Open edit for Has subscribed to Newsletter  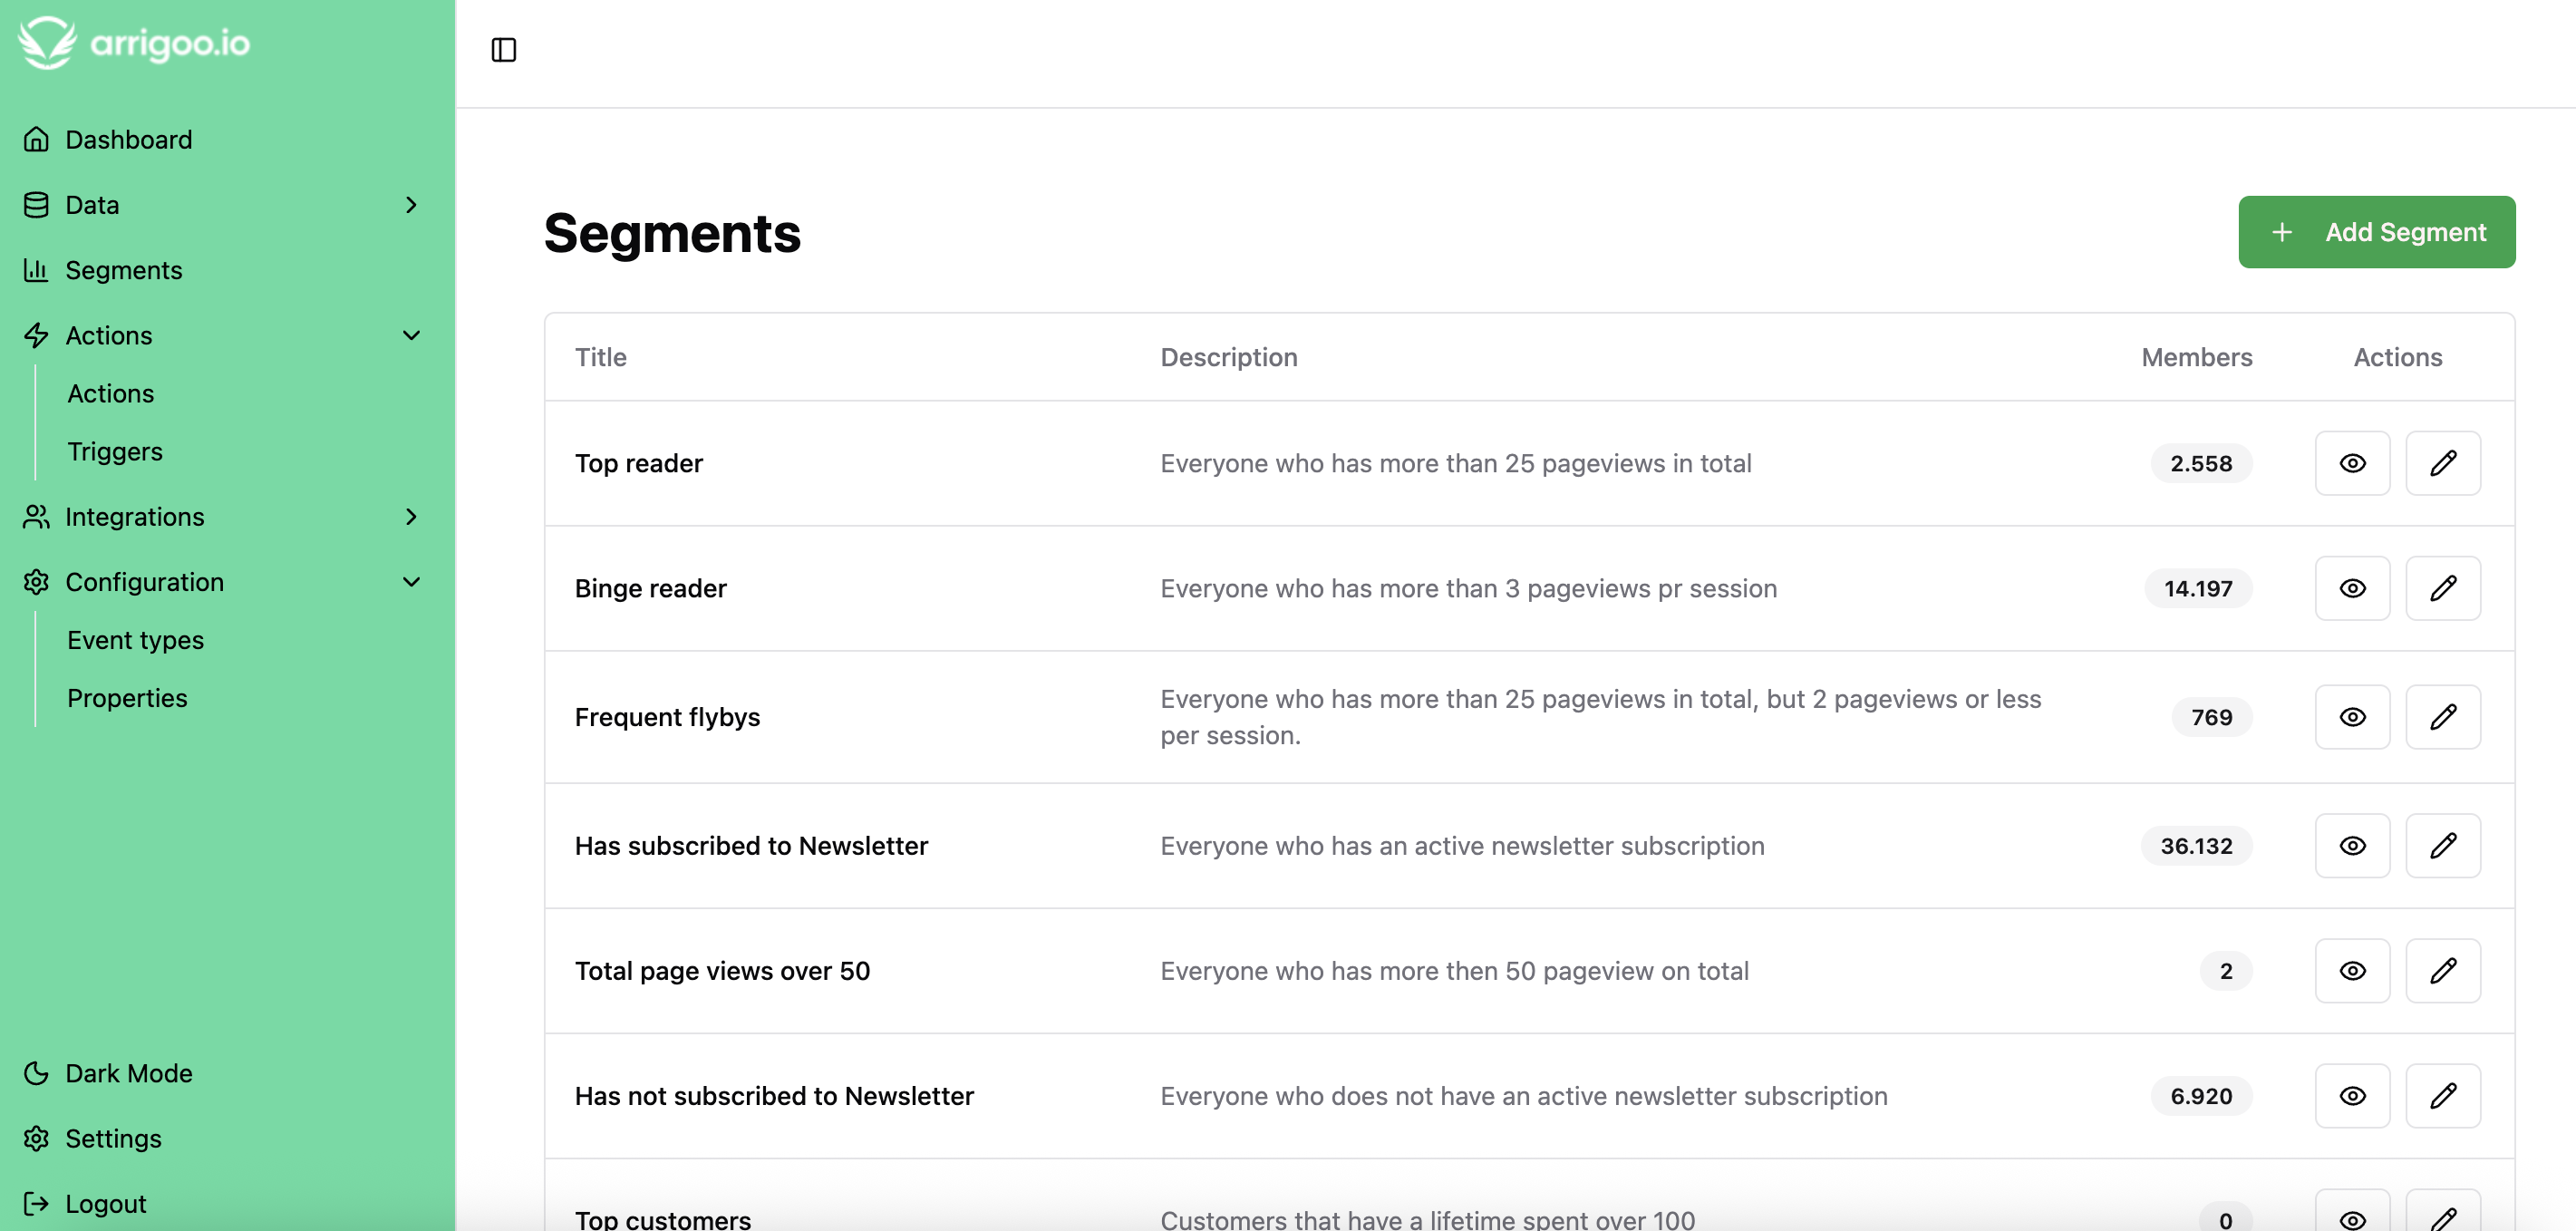(2441, 846)
